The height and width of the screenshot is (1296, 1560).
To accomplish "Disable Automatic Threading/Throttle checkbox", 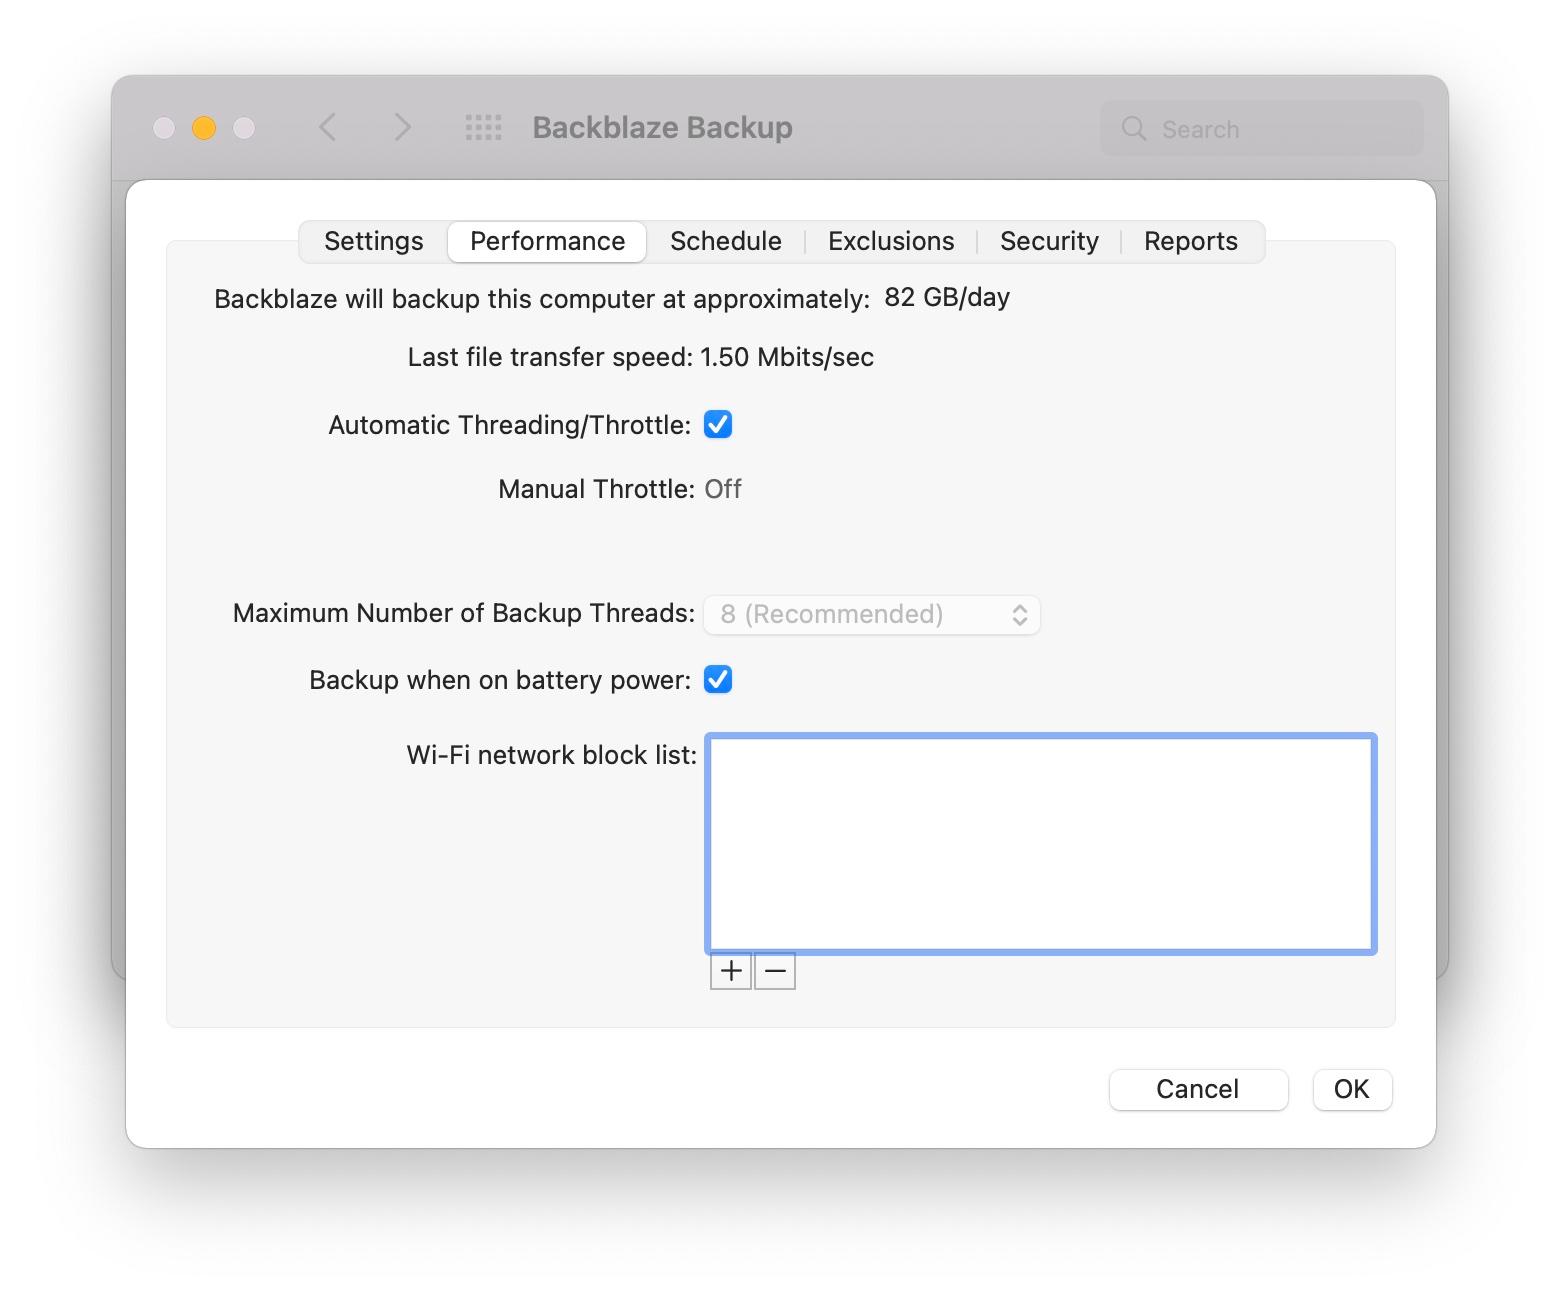I will click(718, 424).
